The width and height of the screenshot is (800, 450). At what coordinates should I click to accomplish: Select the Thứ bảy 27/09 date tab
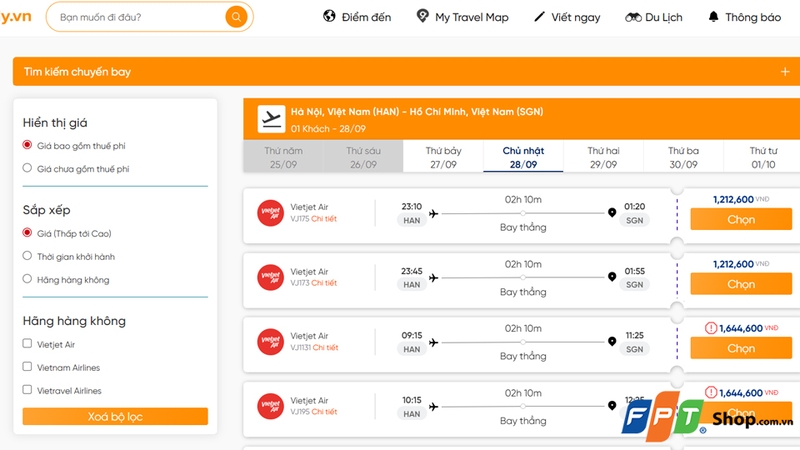(443, 157)
